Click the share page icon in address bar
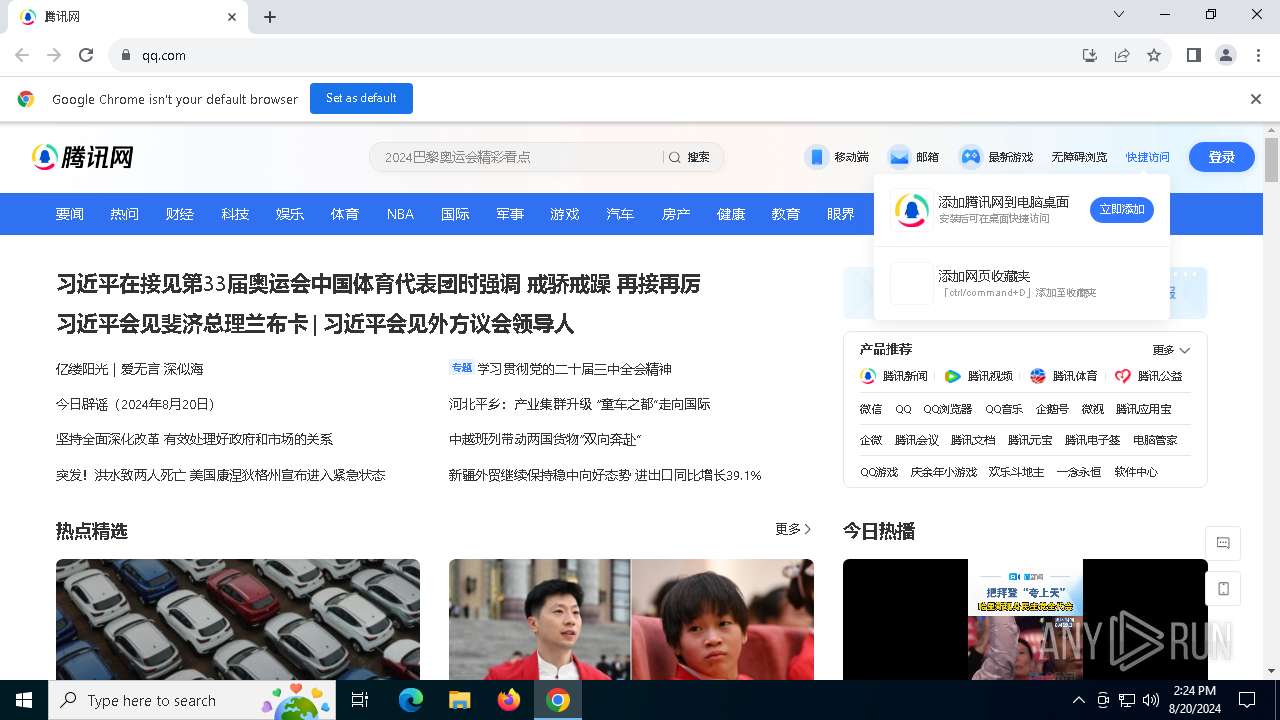1280x720 pixels. point(1122,55)
